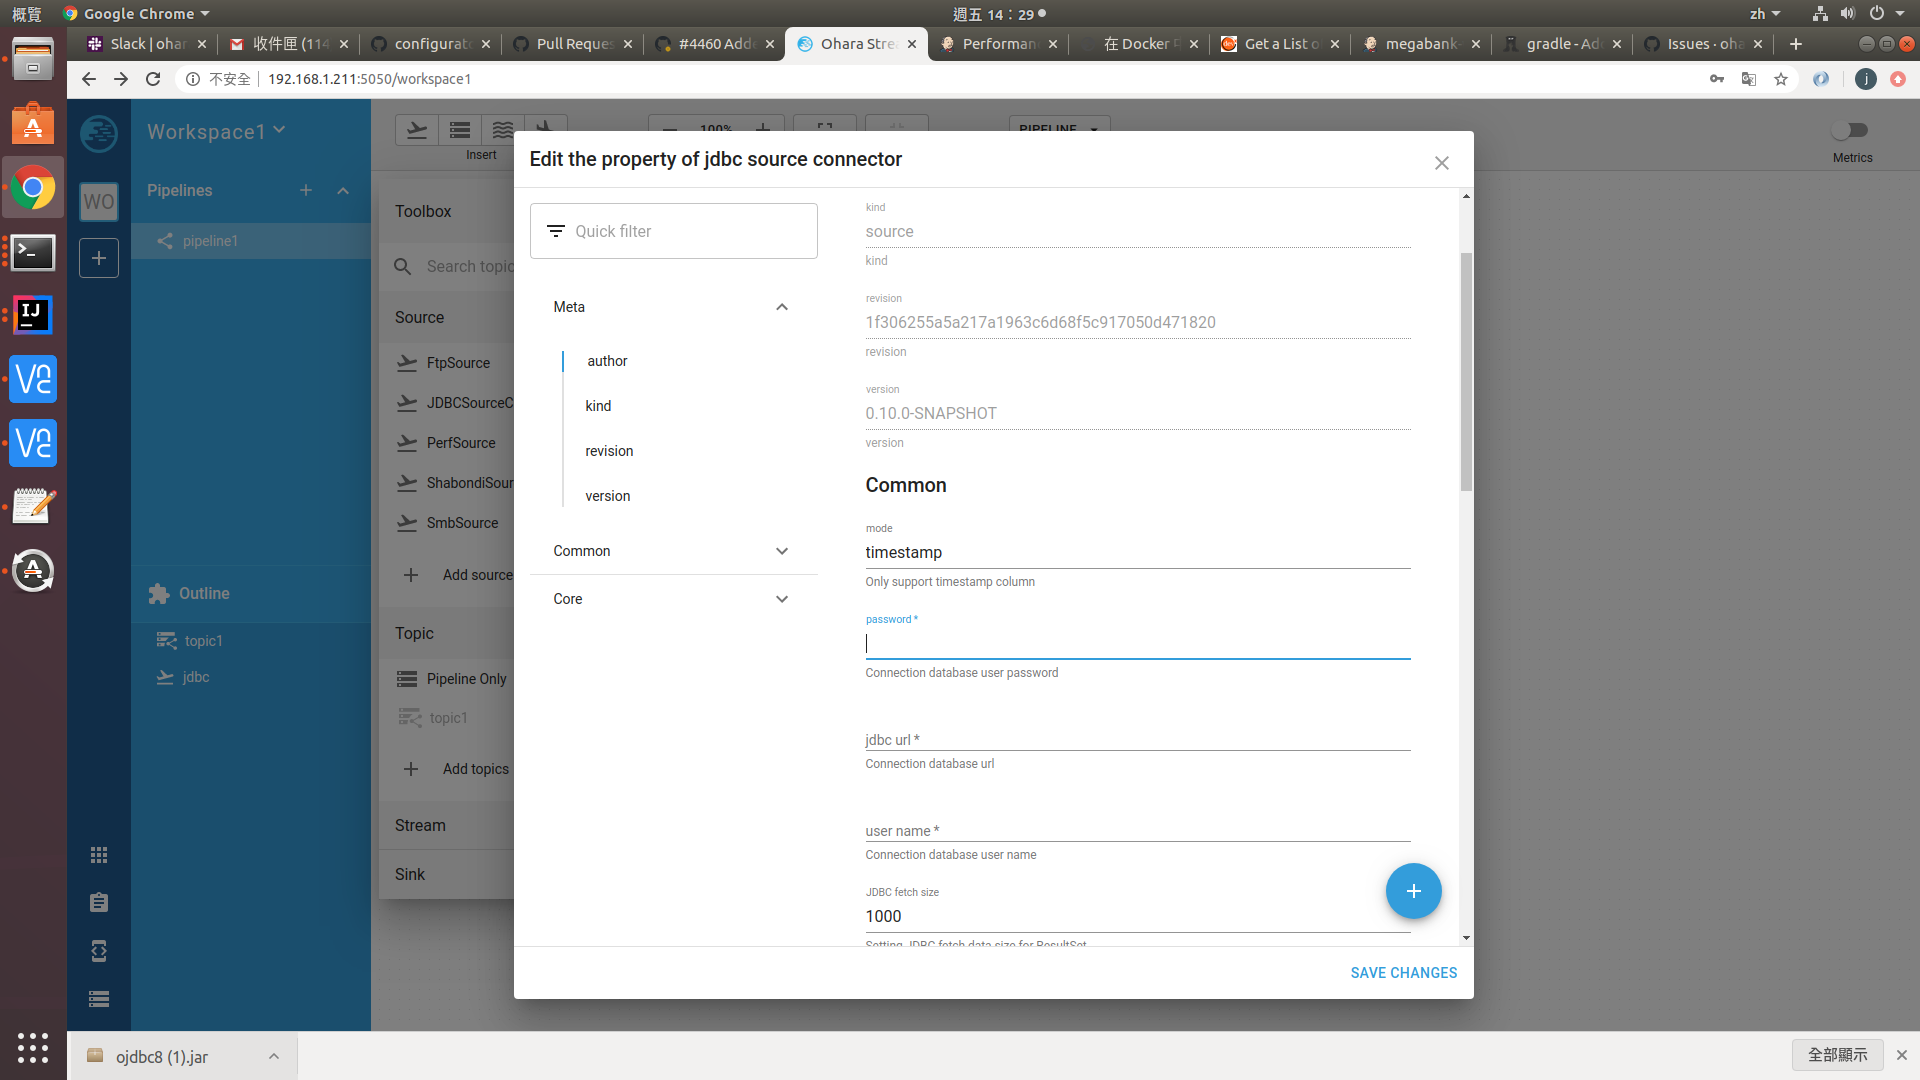1920x1080 pixels.
Task: Click the dialog vertical scrollbar thumb
Action: tap(1466, 372)
